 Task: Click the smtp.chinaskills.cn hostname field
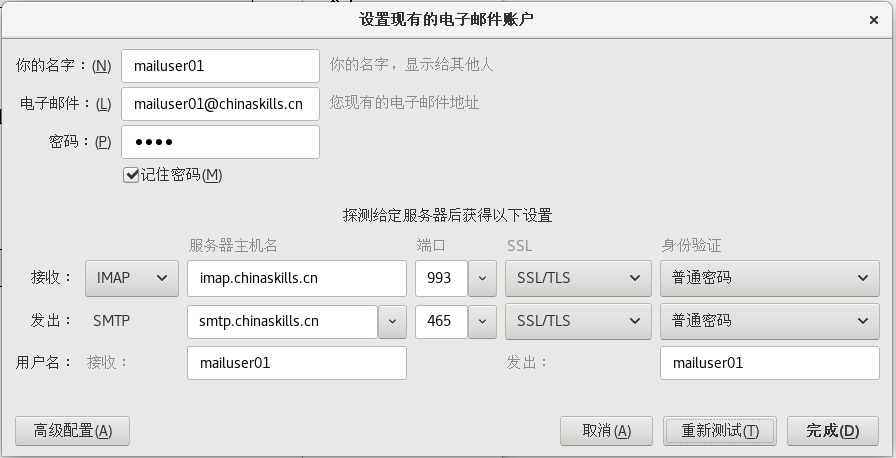pyautogui.click(x=283, y=321)
